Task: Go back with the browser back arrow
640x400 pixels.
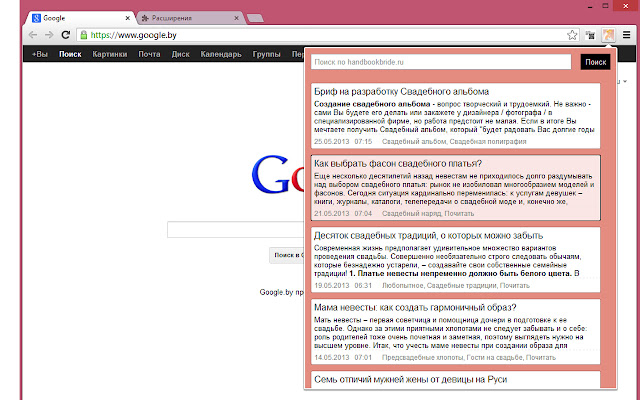Action: coord(33,35)
